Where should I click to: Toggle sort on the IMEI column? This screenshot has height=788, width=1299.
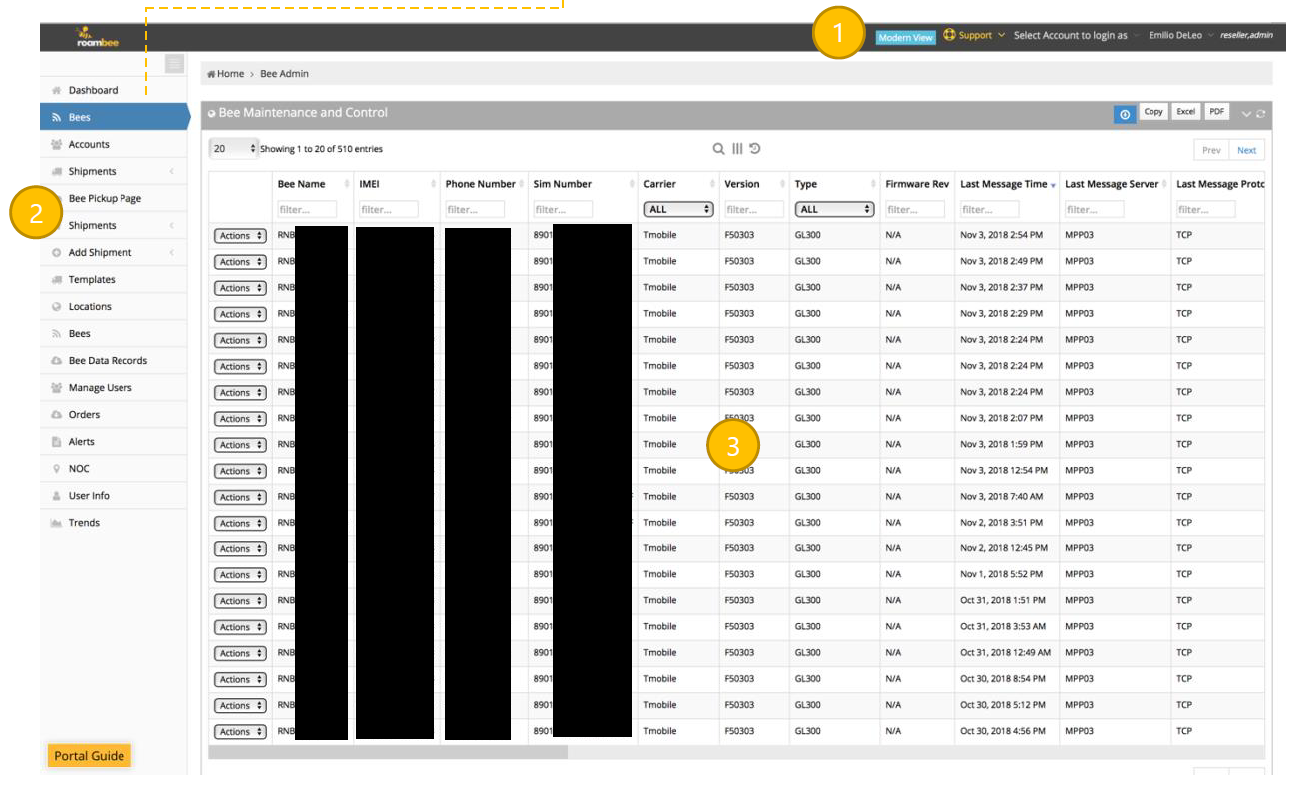(x=369, y=184)
